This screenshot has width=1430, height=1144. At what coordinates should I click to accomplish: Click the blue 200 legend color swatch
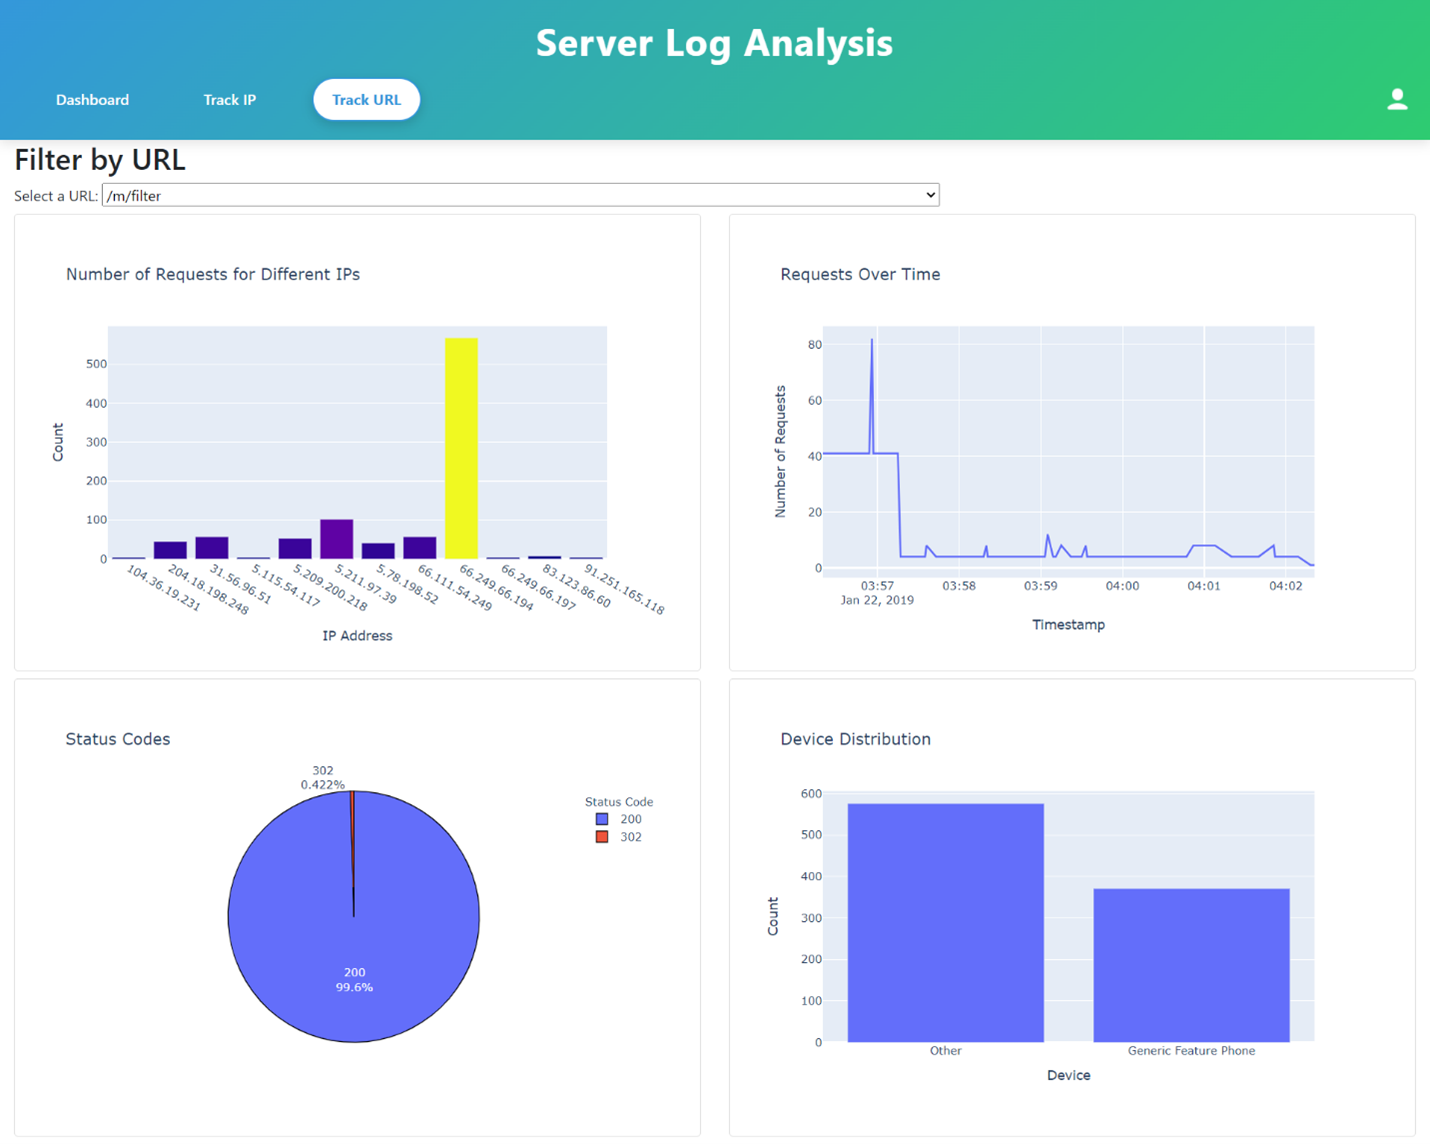602,819
